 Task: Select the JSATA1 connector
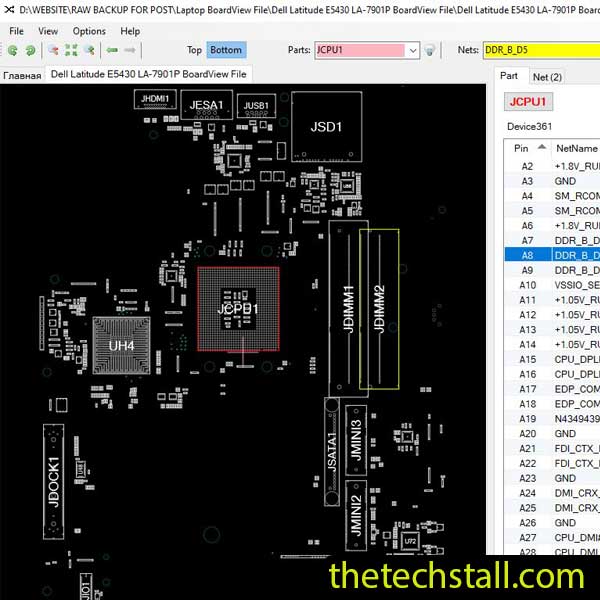(x=332, y=452)
